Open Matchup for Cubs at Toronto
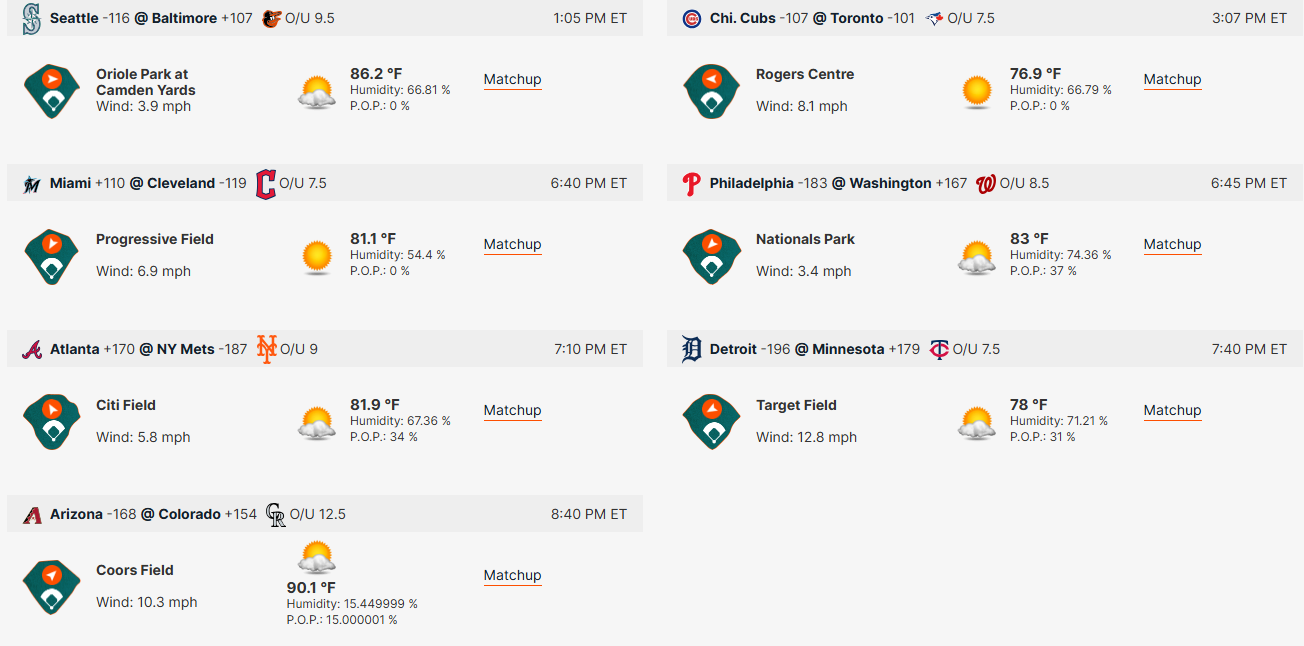1304x646 pixels. (1172, 79)
